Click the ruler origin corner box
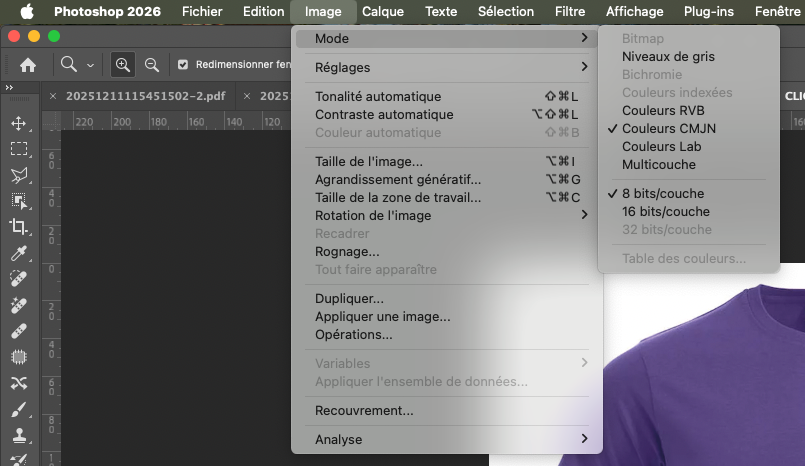Screen dimensions: 805x466 (51, 122)
